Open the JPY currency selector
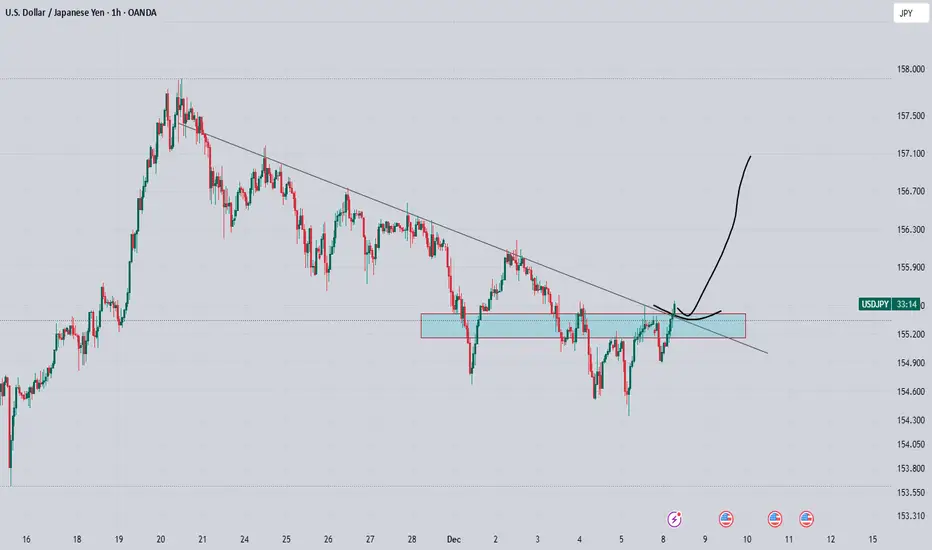 click(x=905, y=15)
